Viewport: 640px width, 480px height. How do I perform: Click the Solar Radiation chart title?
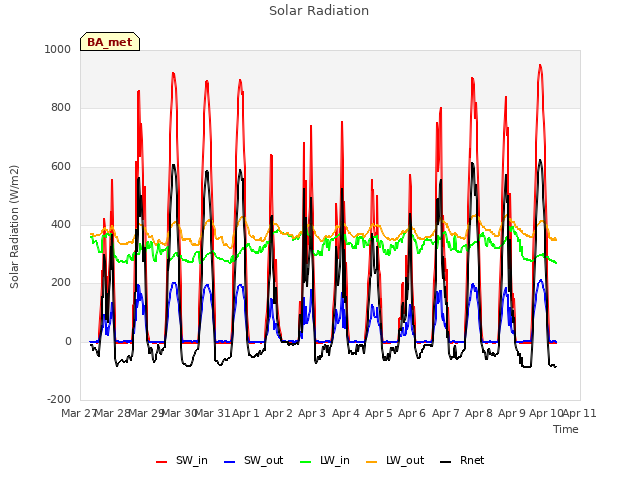[319, 11]
